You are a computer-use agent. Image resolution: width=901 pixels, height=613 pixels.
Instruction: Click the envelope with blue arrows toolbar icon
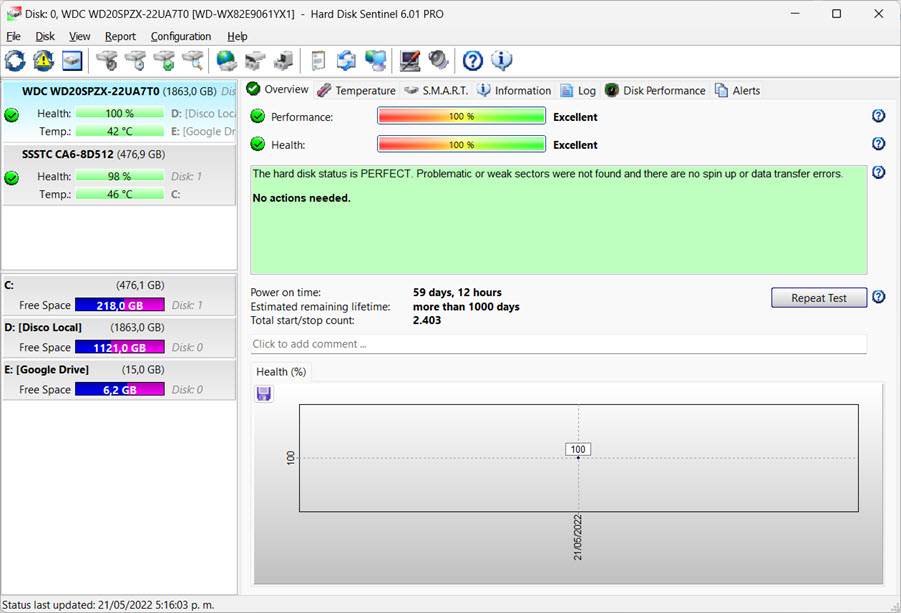pos(346,60)
